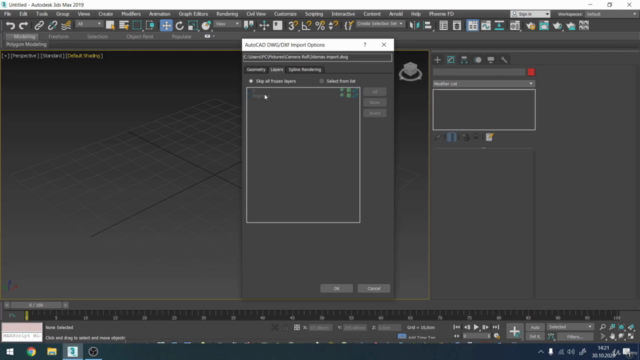Screen dimensions: 640x360
Task: Open the Sign In dropdown
Action: click(530, 14)
